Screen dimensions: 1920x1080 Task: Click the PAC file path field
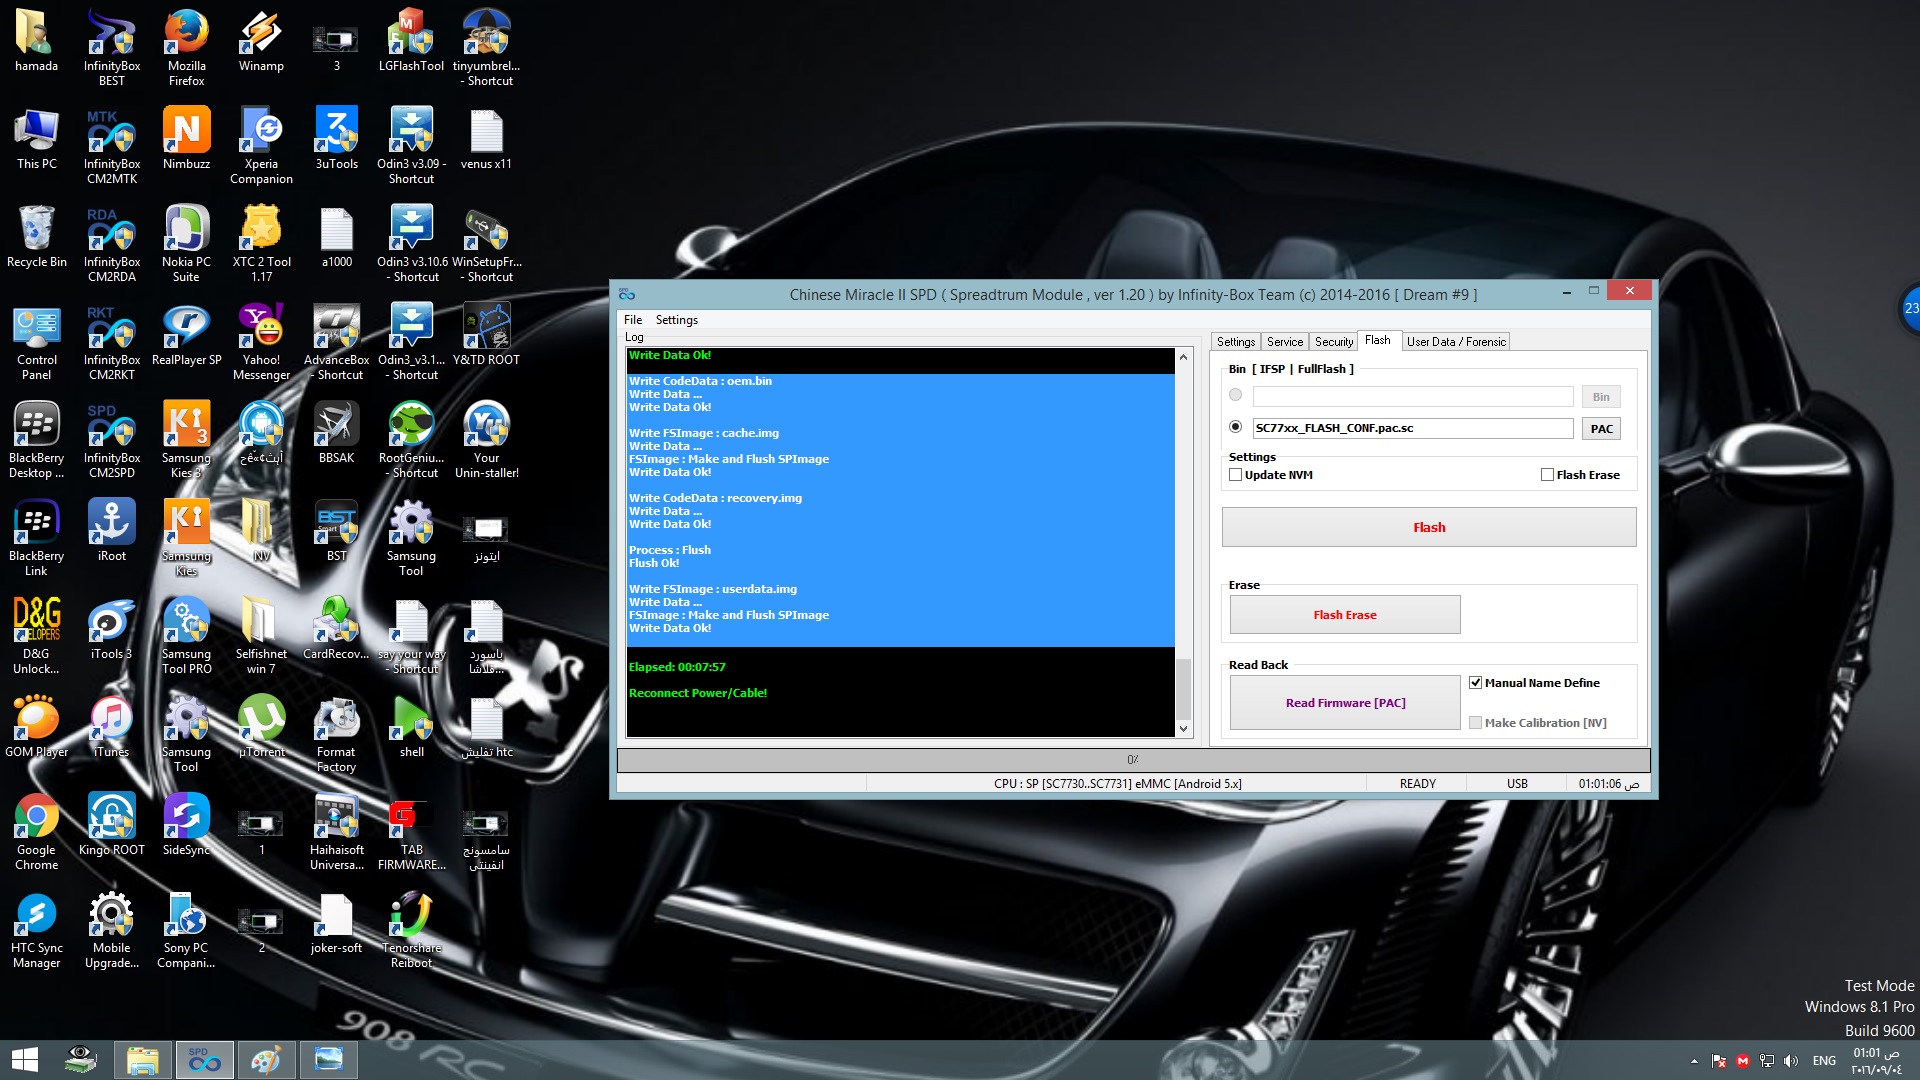click(1413, 428)
